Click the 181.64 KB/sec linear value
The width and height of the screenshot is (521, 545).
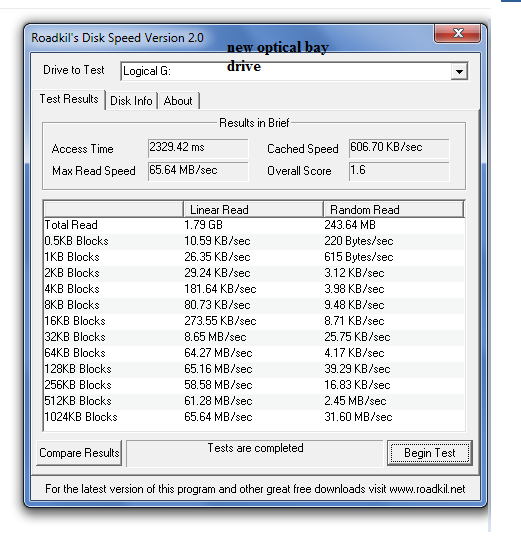coord(220,289)
